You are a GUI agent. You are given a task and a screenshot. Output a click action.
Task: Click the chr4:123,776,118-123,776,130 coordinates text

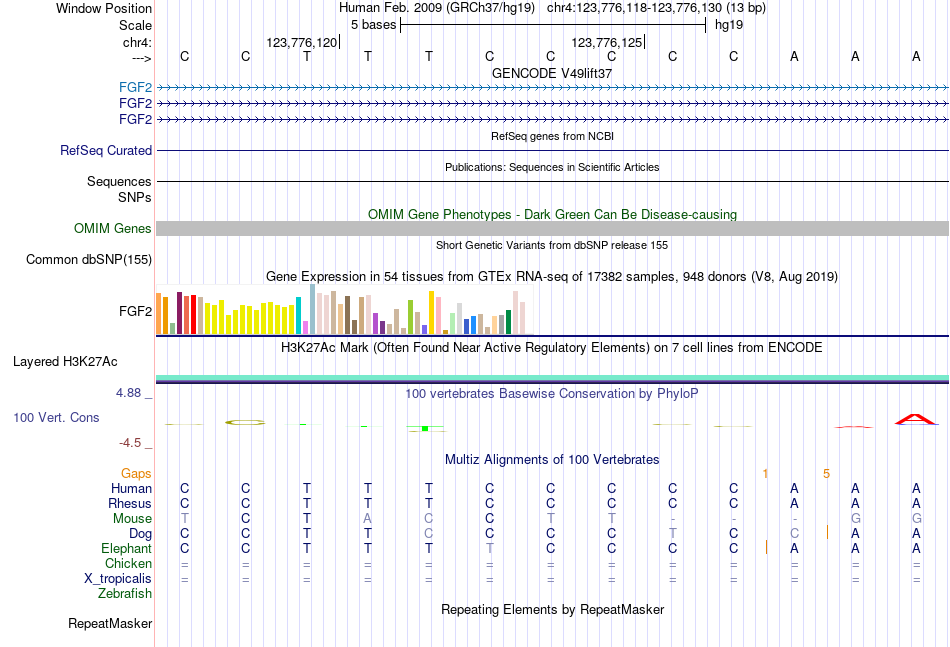coord(656,8)
